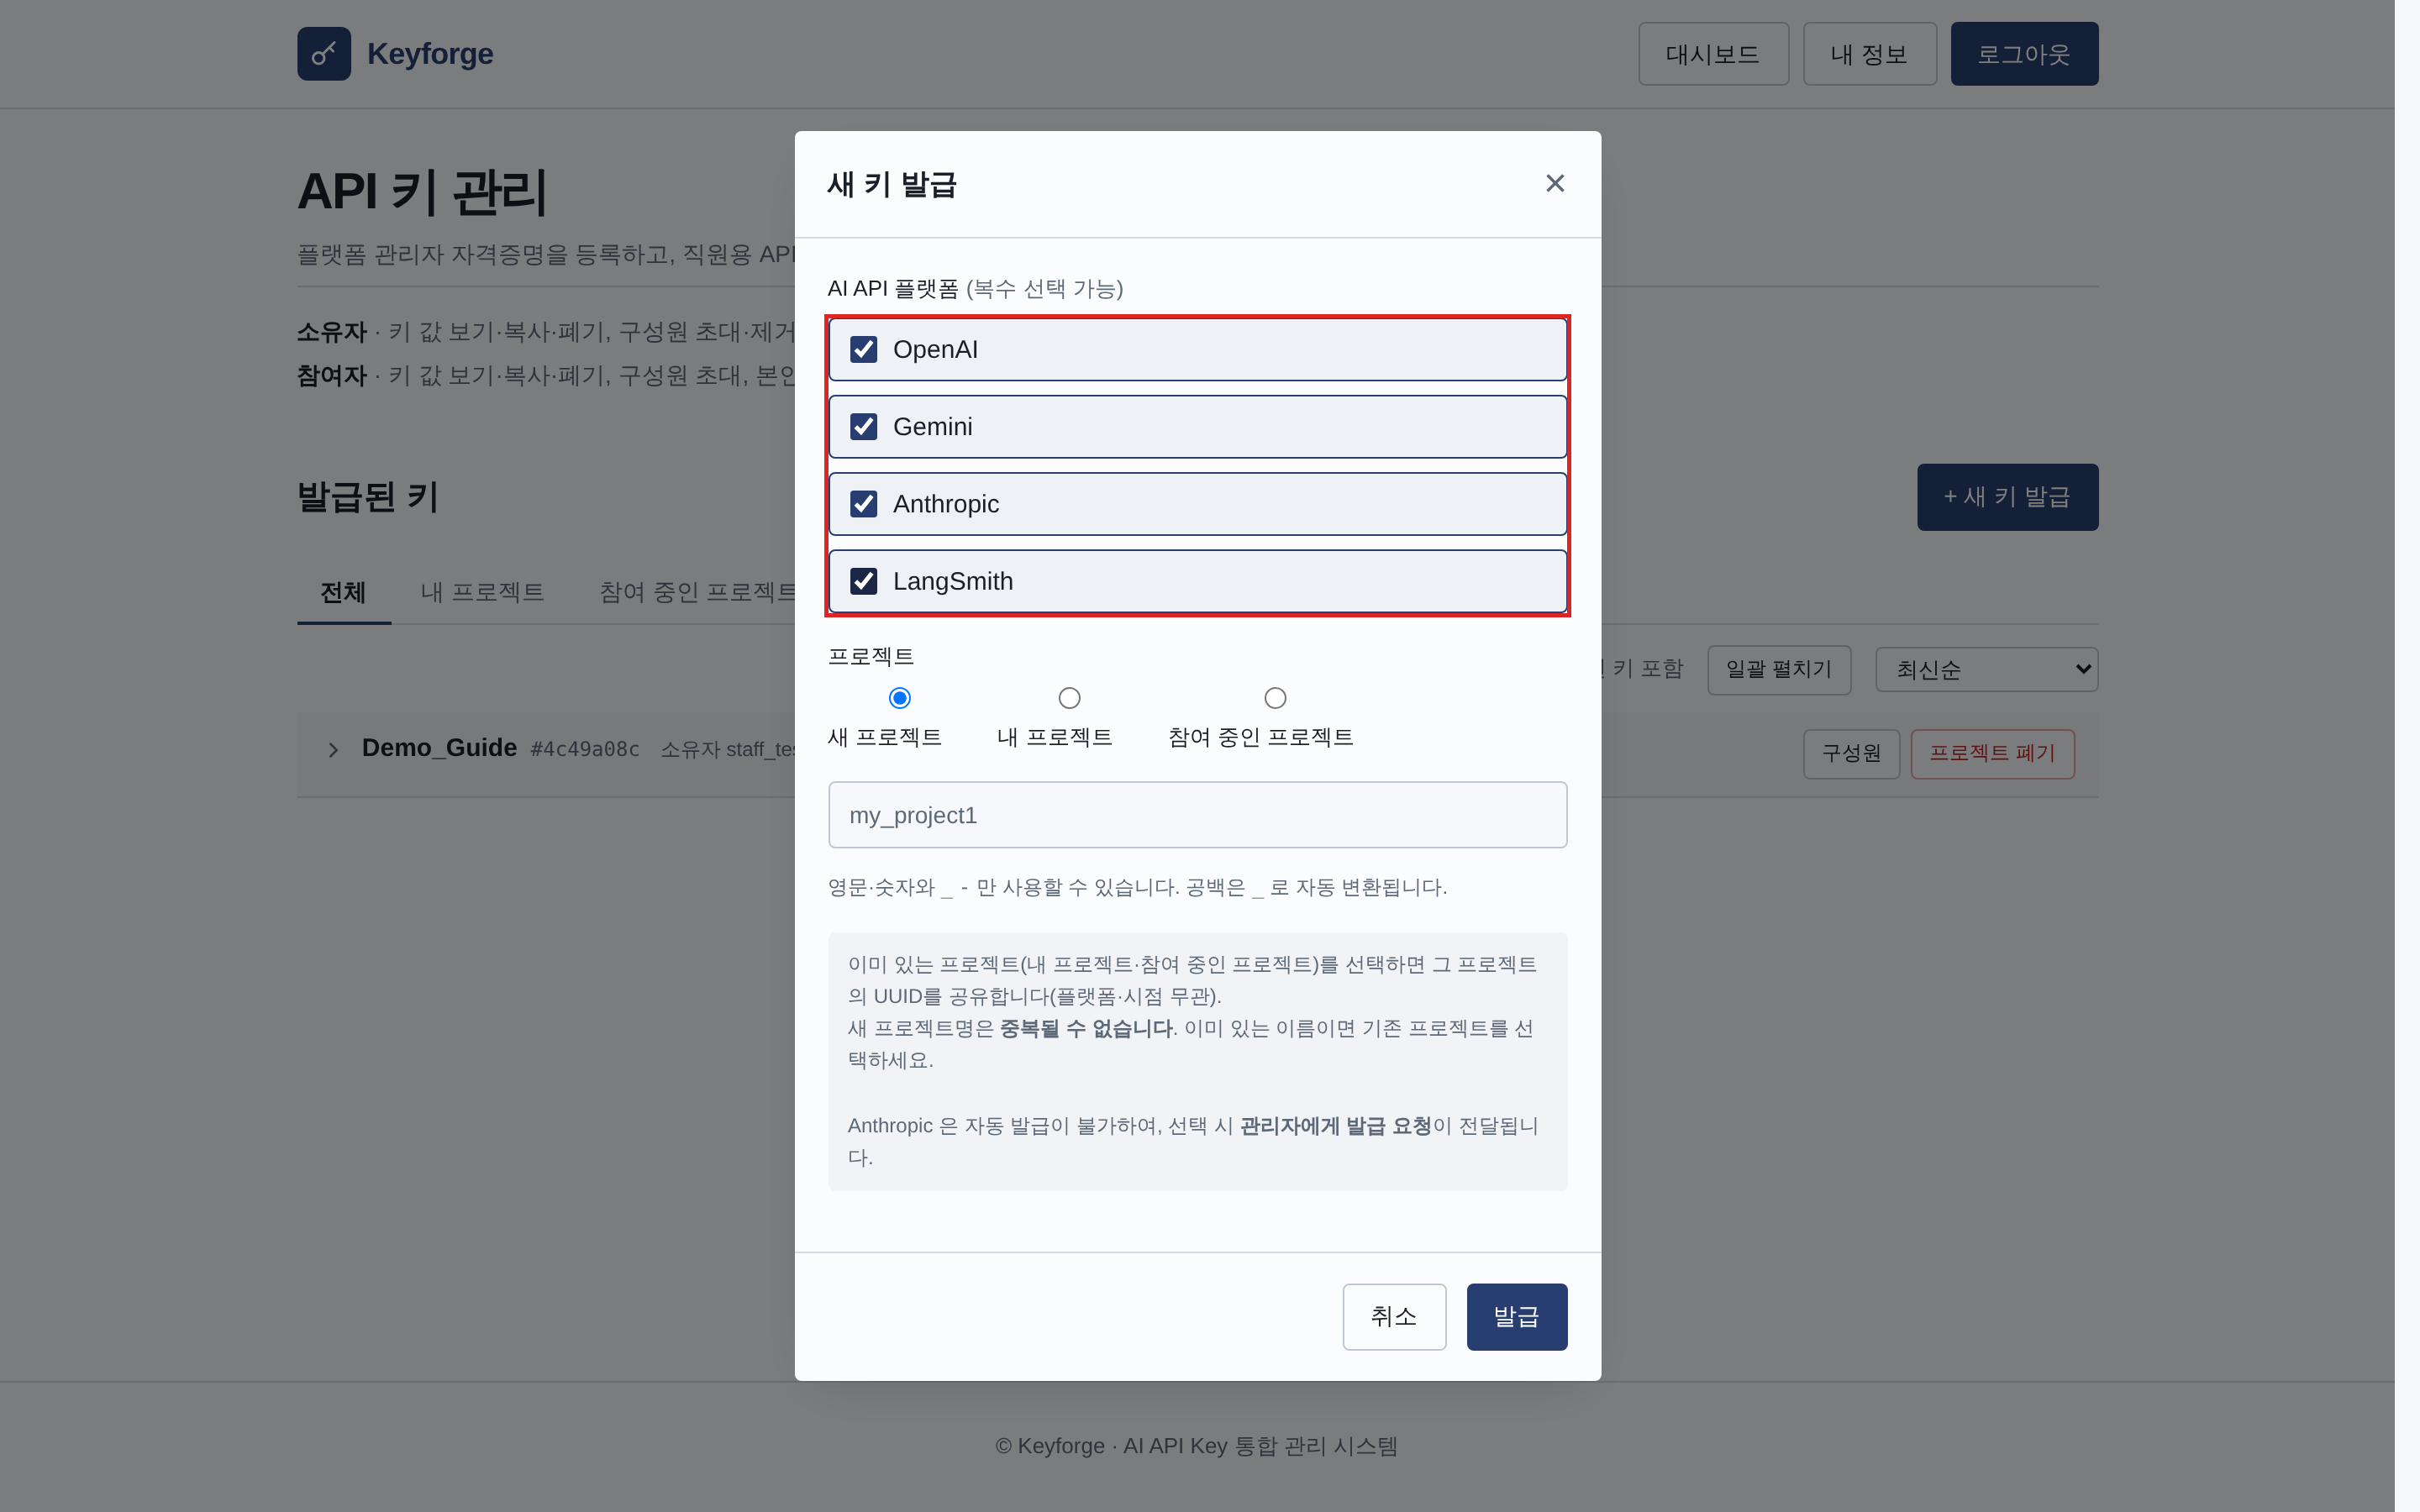Image resolution: width=2420 pixels, height=1512 pixels.
Task: Open the 내 정보 page
Action: point(1869,54)
